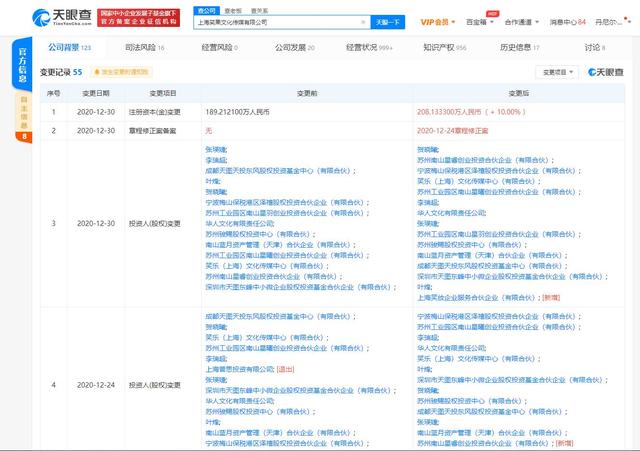
Task: Open 成都天图天投东风 link in row 3 before-change
Action: click(278, 171)
